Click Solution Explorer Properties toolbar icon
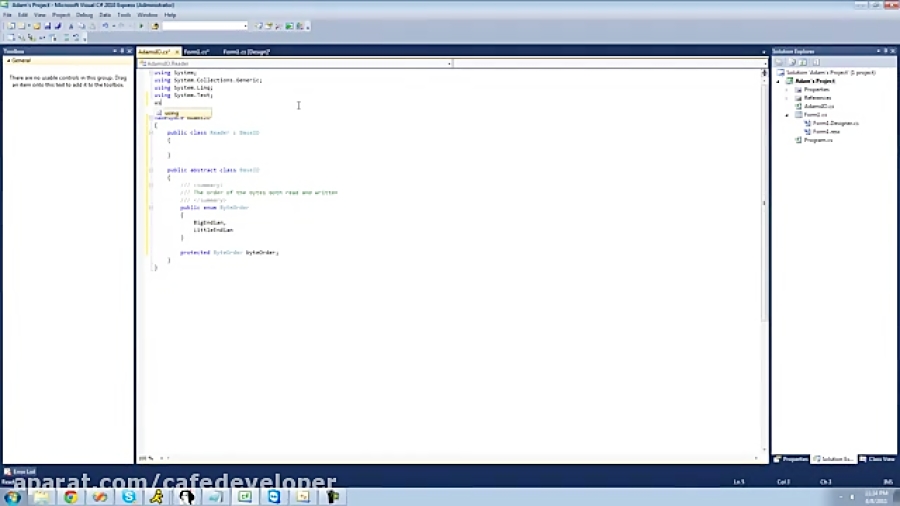Viewport: 900px width, 506px height. coord(779,62)
